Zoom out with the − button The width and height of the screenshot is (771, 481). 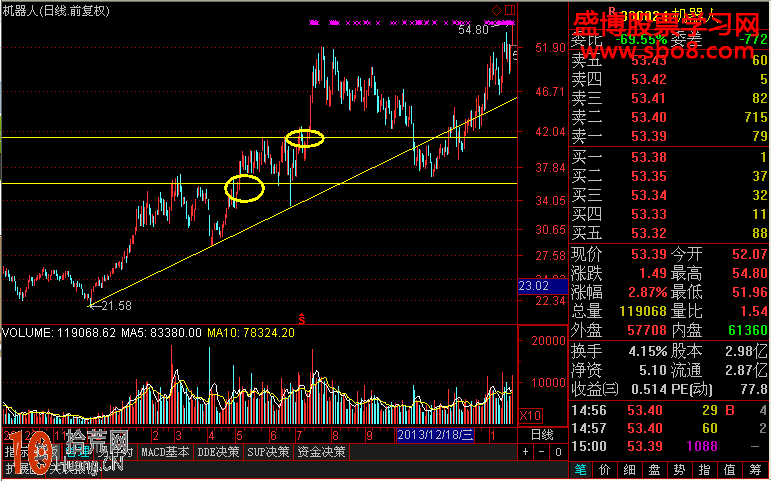click(x=542, y=452)
